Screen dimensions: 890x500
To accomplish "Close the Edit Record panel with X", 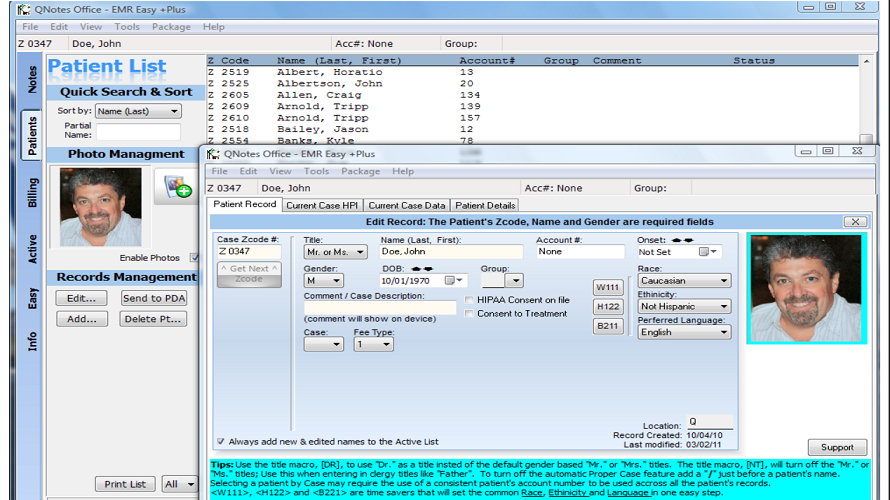I will click(x=855, y=222).
